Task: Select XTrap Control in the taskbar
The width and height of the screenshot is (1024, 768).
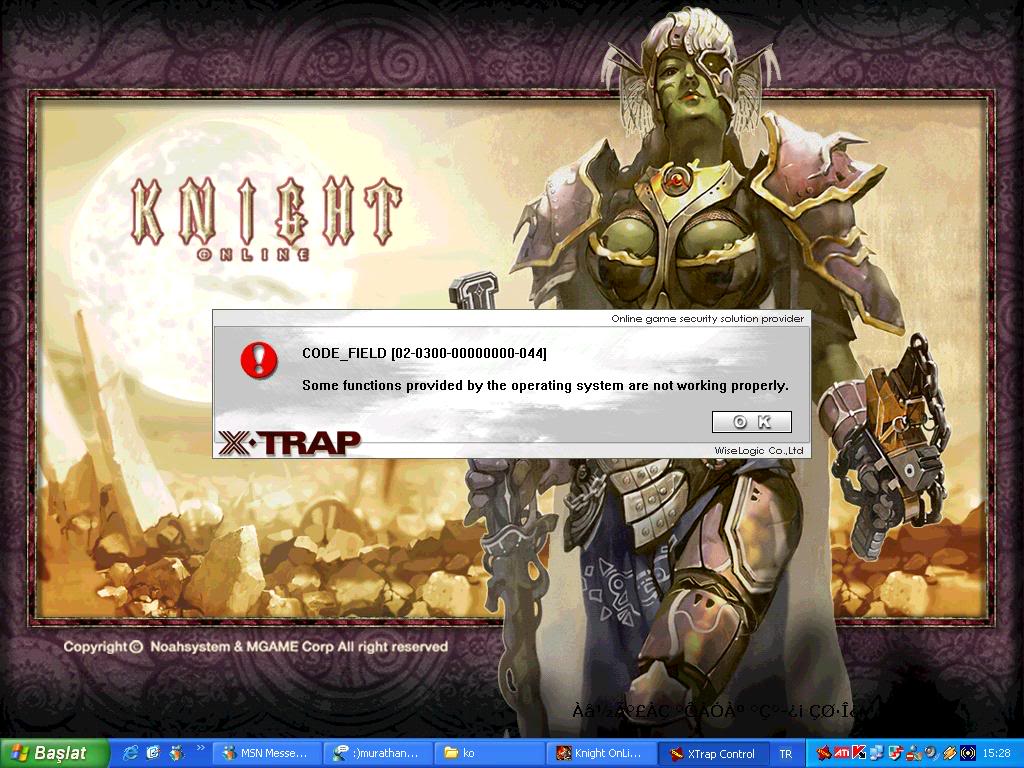Action: [712, 753]
